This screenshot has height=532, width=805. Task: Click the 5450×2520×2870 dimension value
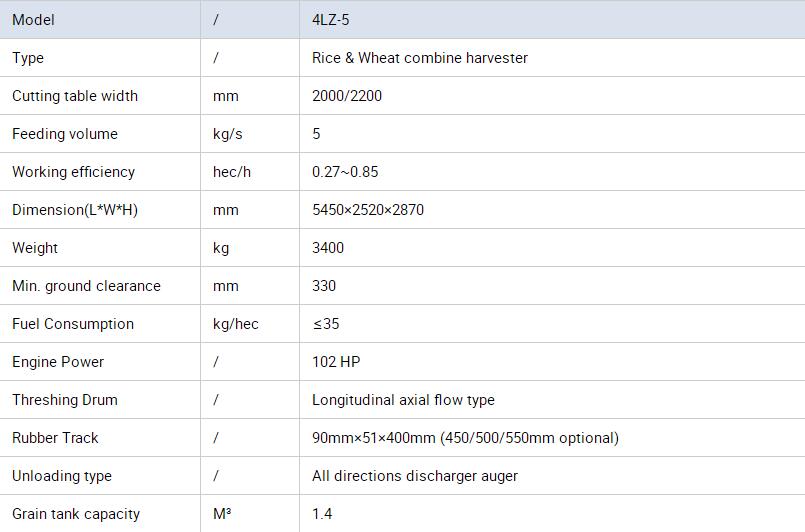[367, 210]
